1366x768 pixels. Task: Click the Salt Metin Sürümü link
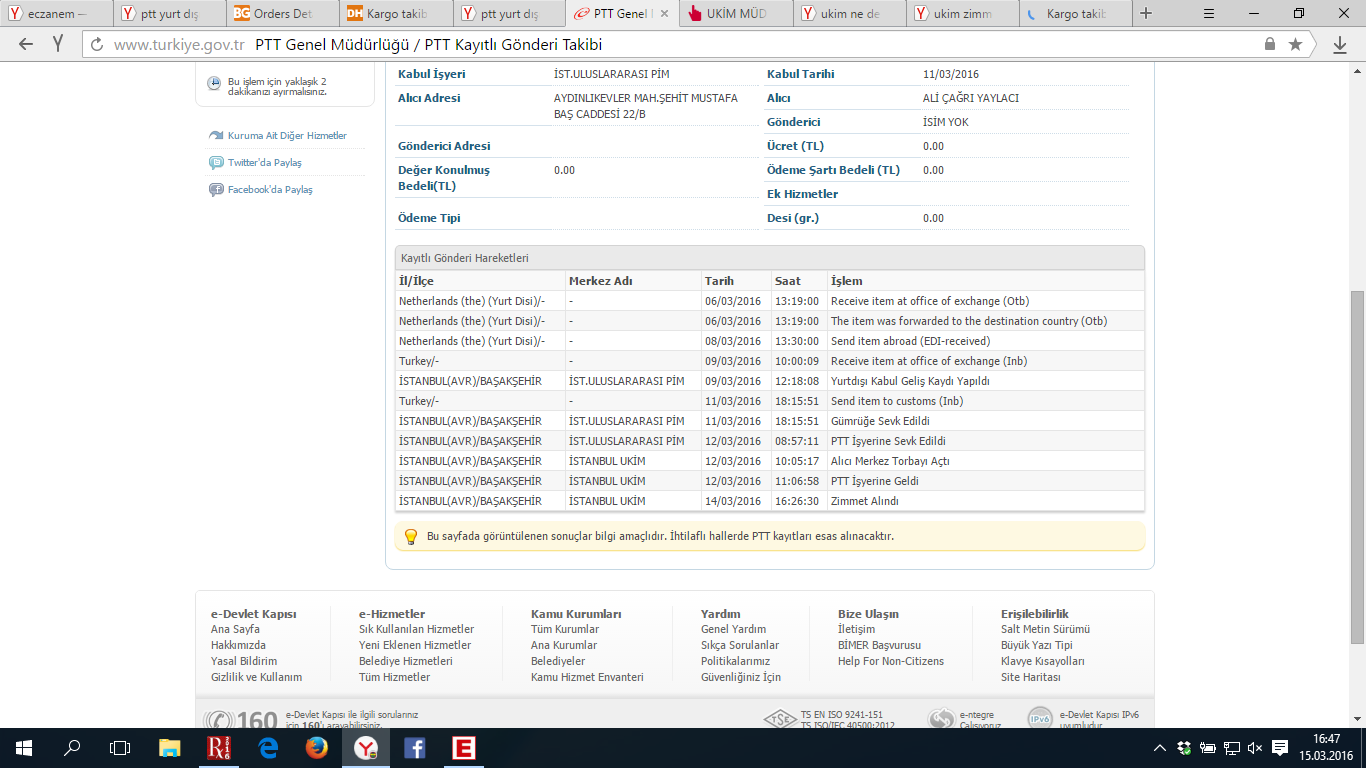(1045, 630)
